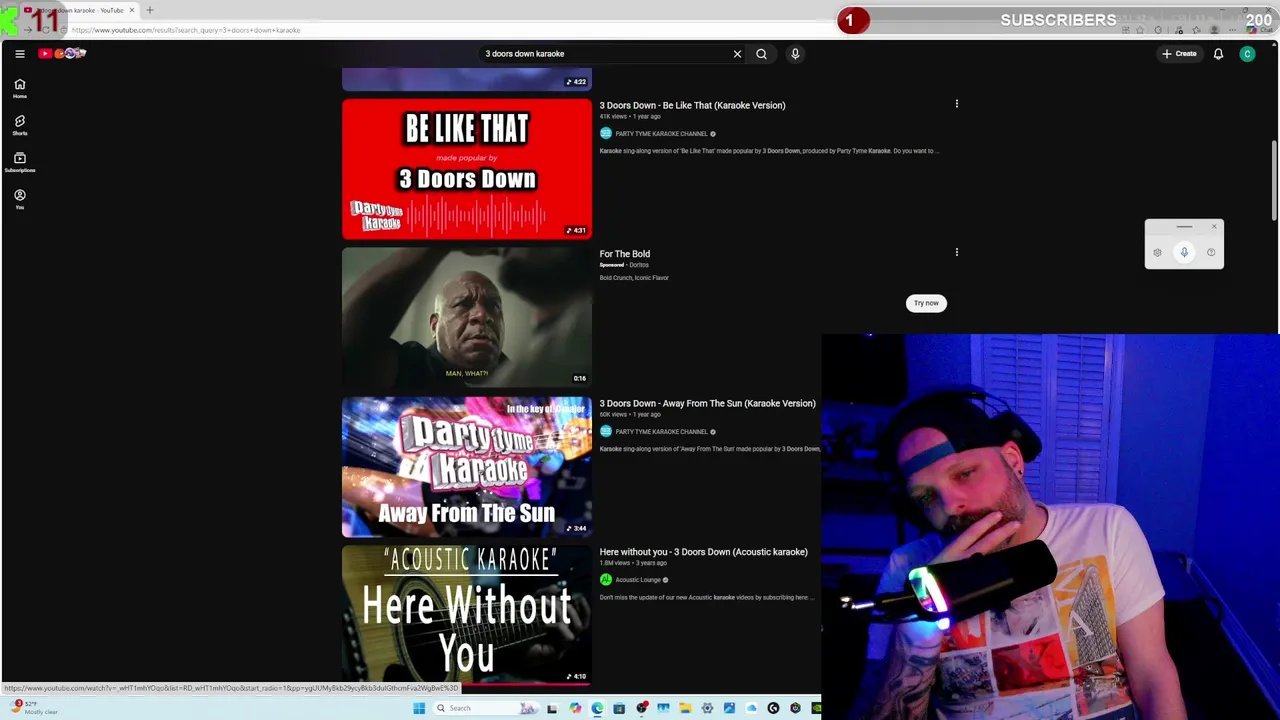This screenshot has width=1280, height=720.
Task: Play the Away From The Sun thumbnail
Action: [x=467, y=466]
